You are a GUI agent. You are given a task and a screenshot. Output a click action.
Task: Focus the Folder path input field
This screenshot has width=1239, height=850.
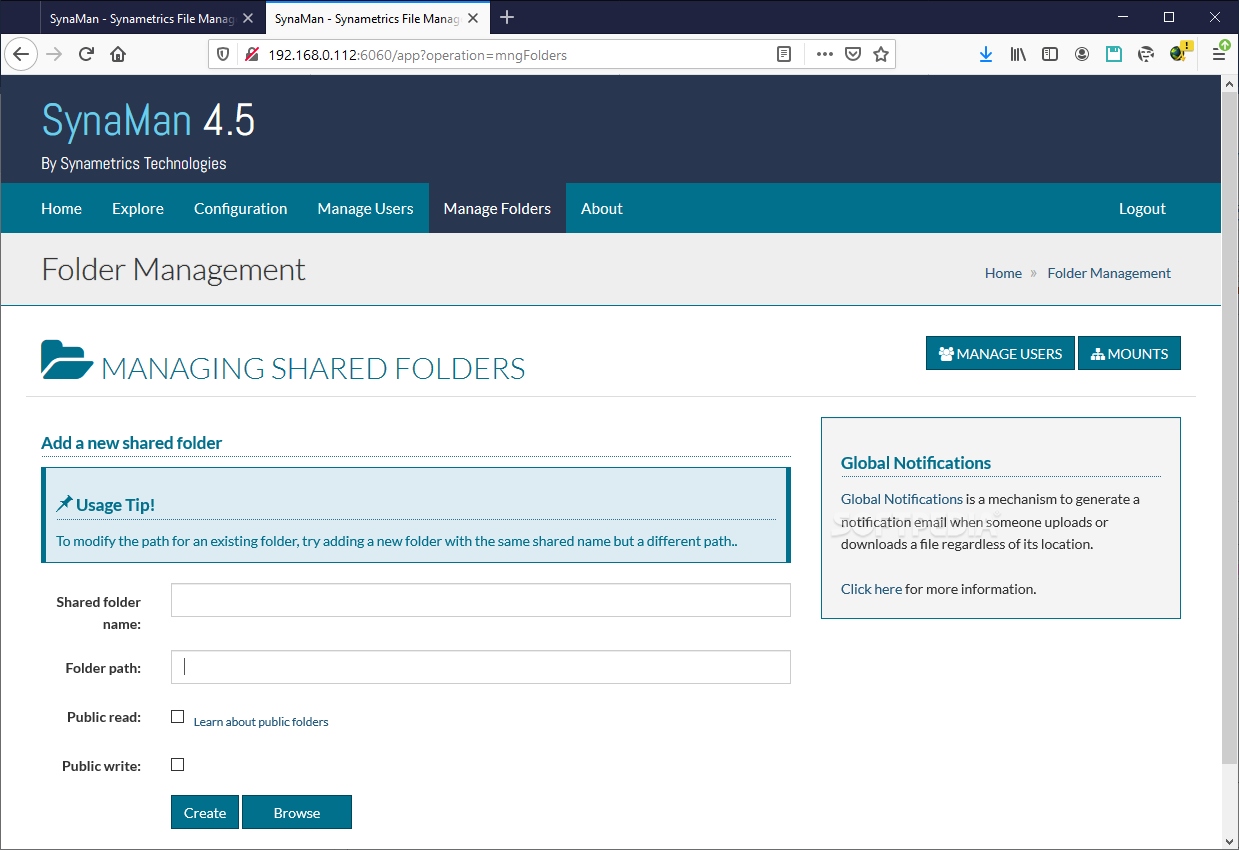pyautogui.click(x=481, y=667)
